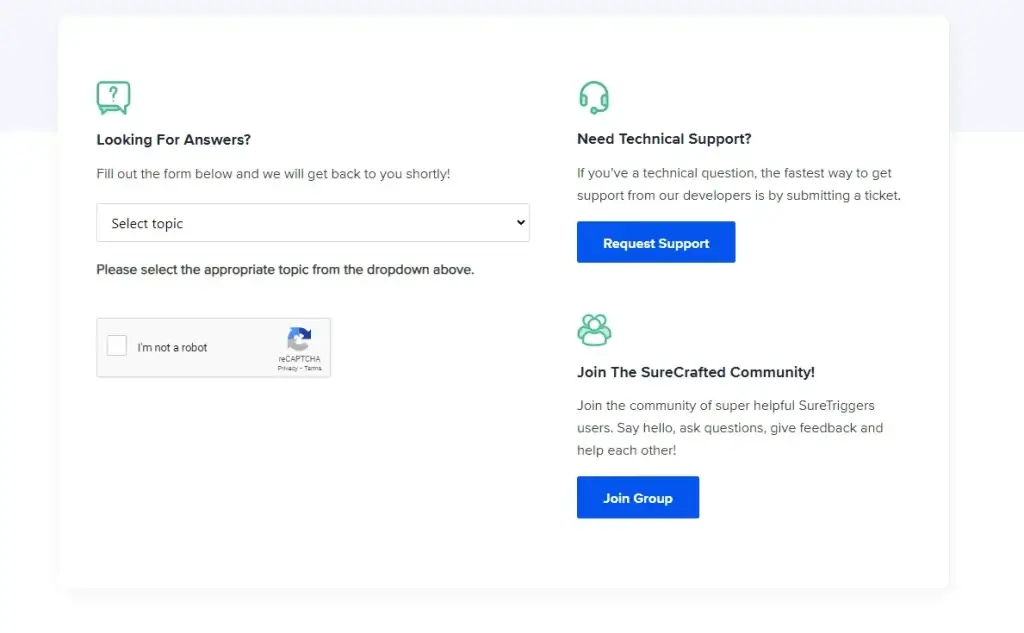Open the reCAPTCHA Terms link
Image resolution: width=1024 pixels, height=633 pixels.
click(x=315, y=368)
